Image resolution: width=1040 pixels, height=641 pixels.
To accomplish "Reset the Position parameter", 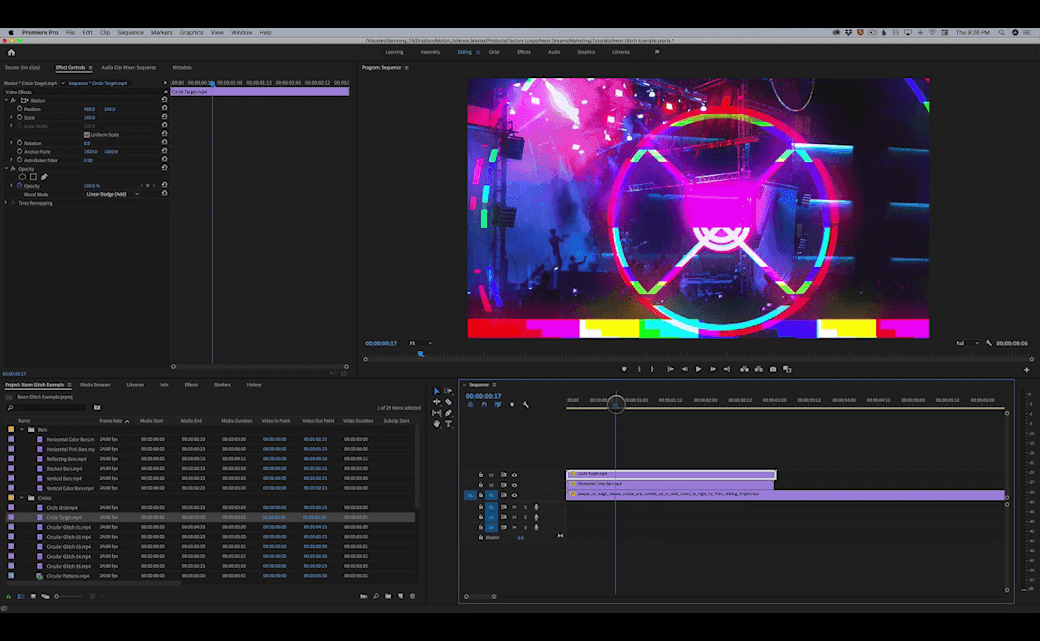I will 164,108.
